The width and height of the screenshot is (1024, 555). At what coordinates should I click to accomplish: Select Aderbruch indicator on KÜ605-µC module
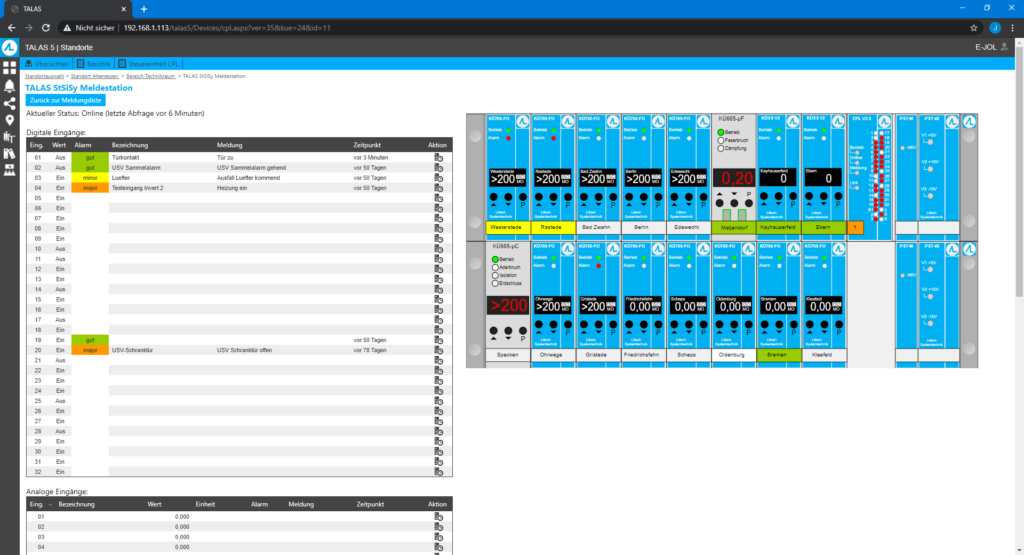[495, 268]
